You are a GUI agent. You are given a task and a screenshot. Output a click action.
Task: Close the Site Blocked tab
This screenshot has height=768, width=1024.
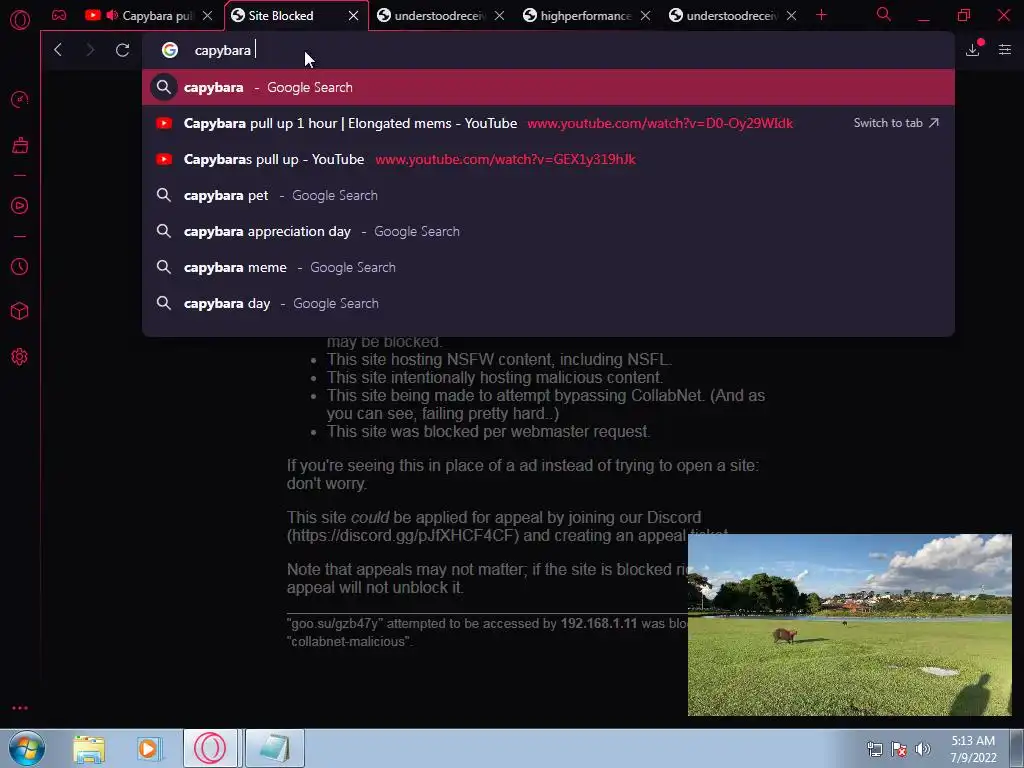coord(353,16)
